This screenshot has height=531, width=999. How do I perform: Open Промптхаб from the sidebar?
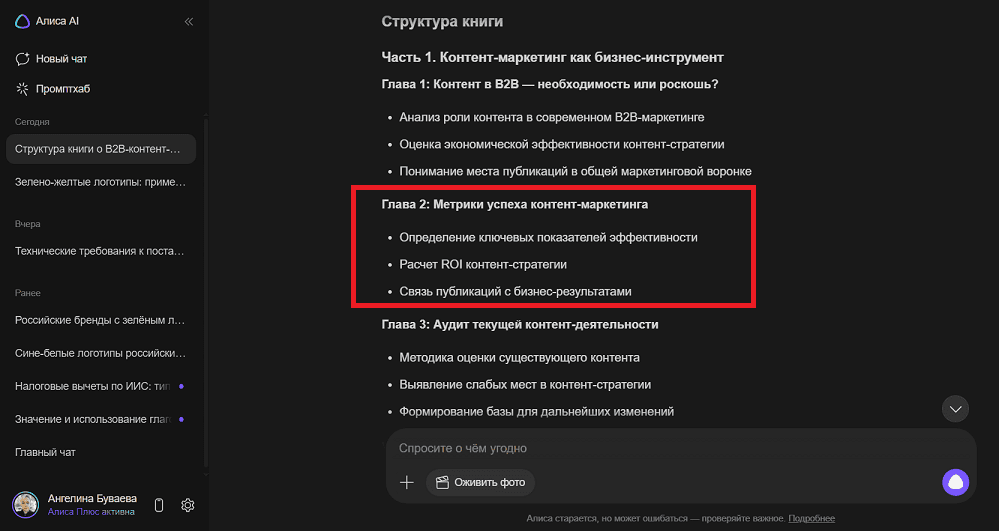62,89
